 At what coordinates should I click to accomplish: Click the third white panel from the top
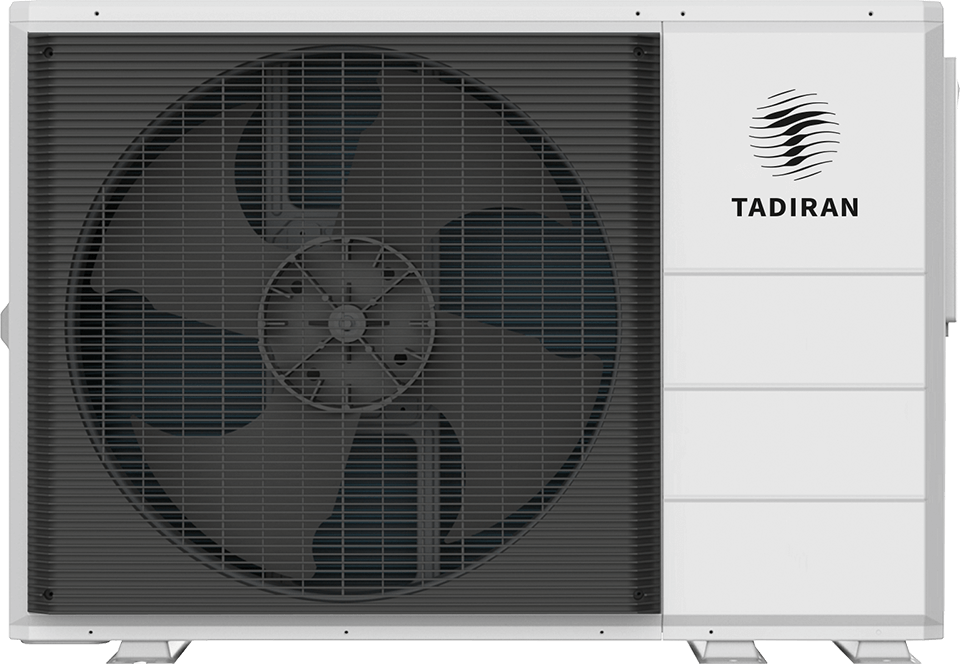pyautogui.click(x=794, y=443)
